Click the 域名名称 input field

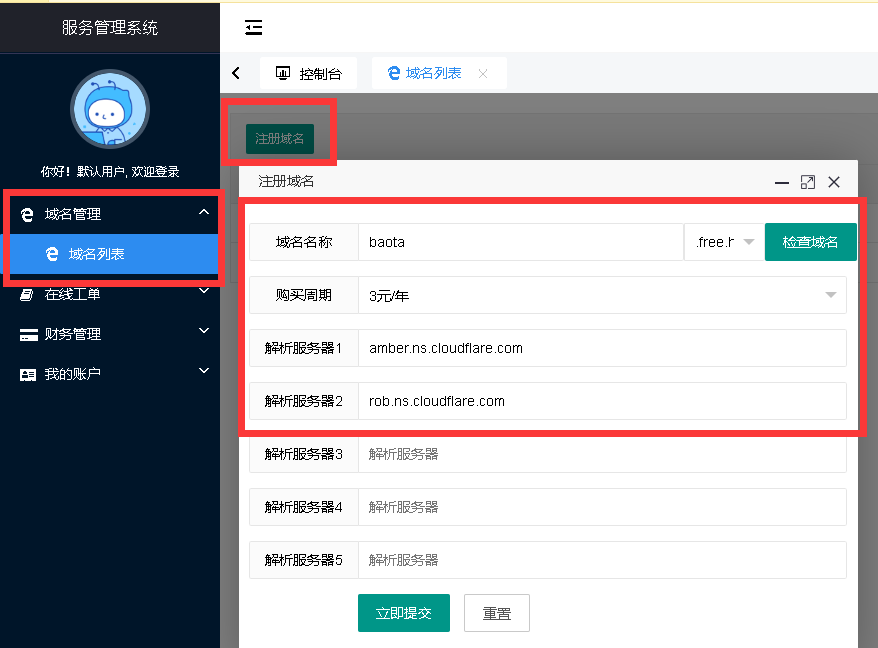point(520,242)
